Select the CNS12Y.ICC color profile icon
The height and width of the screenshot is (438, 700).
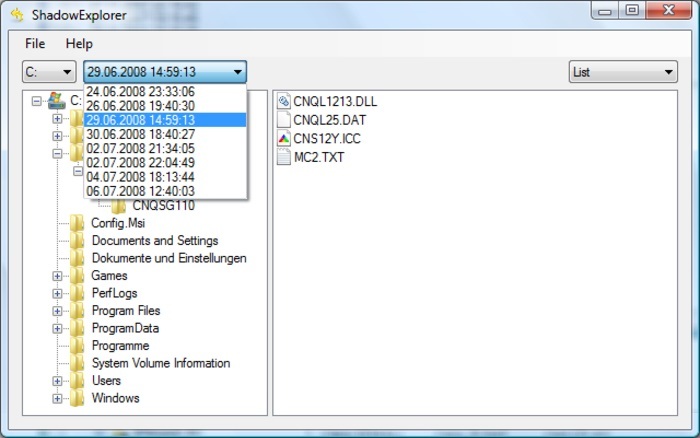(284, 138)
